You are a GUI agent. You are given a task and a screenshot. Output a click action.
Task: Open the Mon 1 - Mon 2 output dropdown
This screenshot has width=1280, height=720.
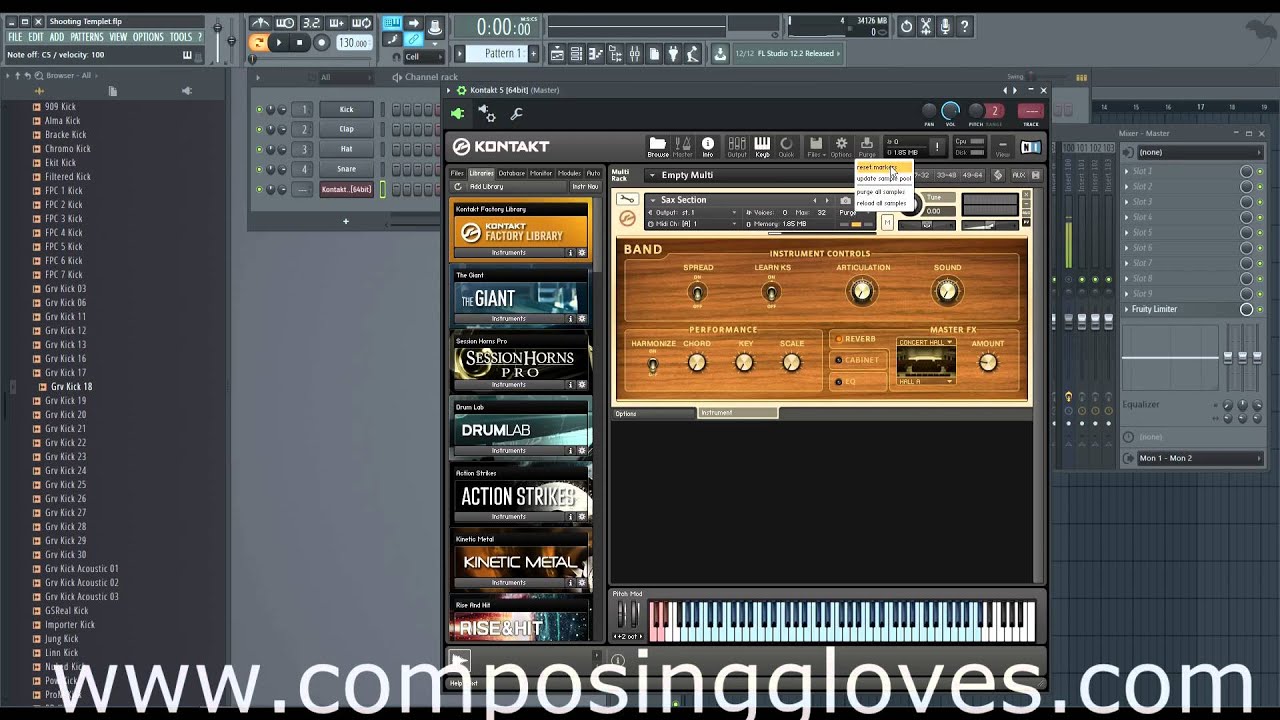tap(1201, 458)
